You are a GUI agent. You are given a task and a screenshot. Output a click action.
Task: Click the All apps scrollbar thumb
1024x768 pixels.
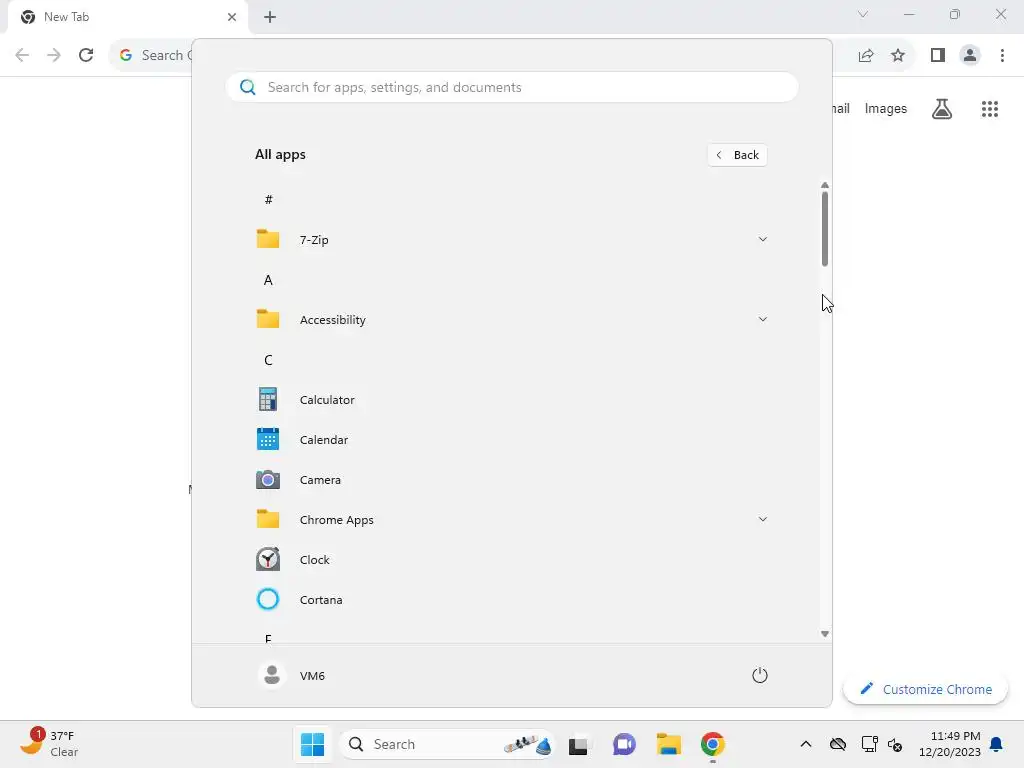825,229
